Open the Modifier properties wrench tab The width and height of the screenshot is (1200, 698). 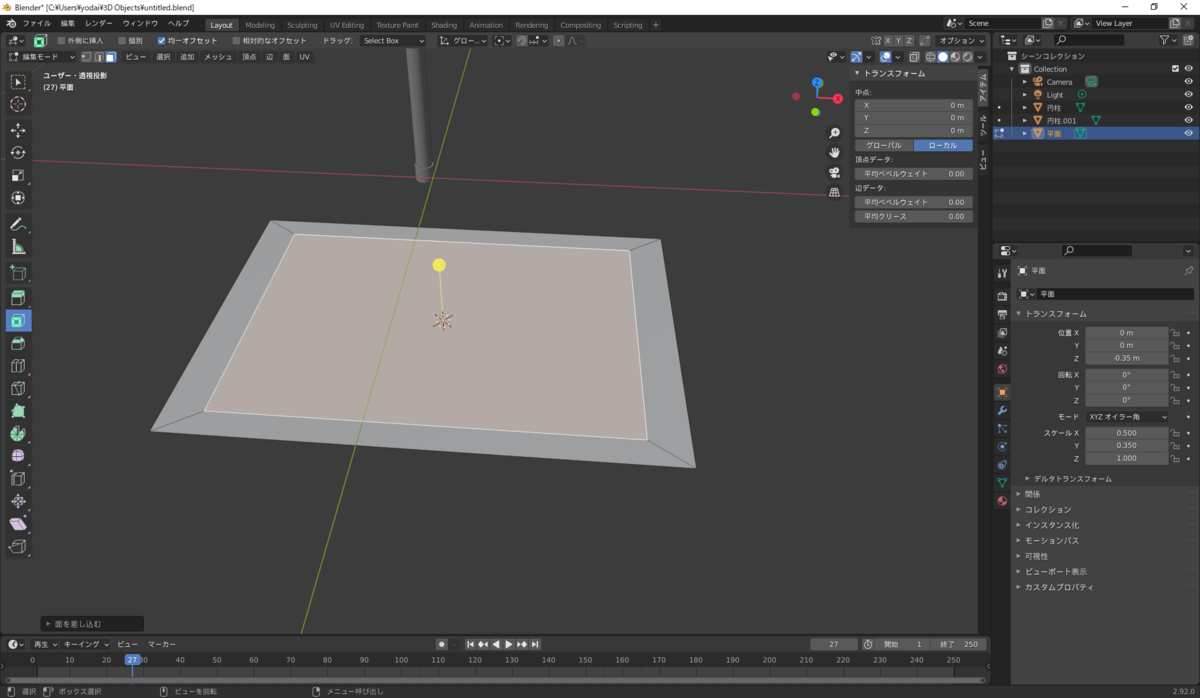1002,410
